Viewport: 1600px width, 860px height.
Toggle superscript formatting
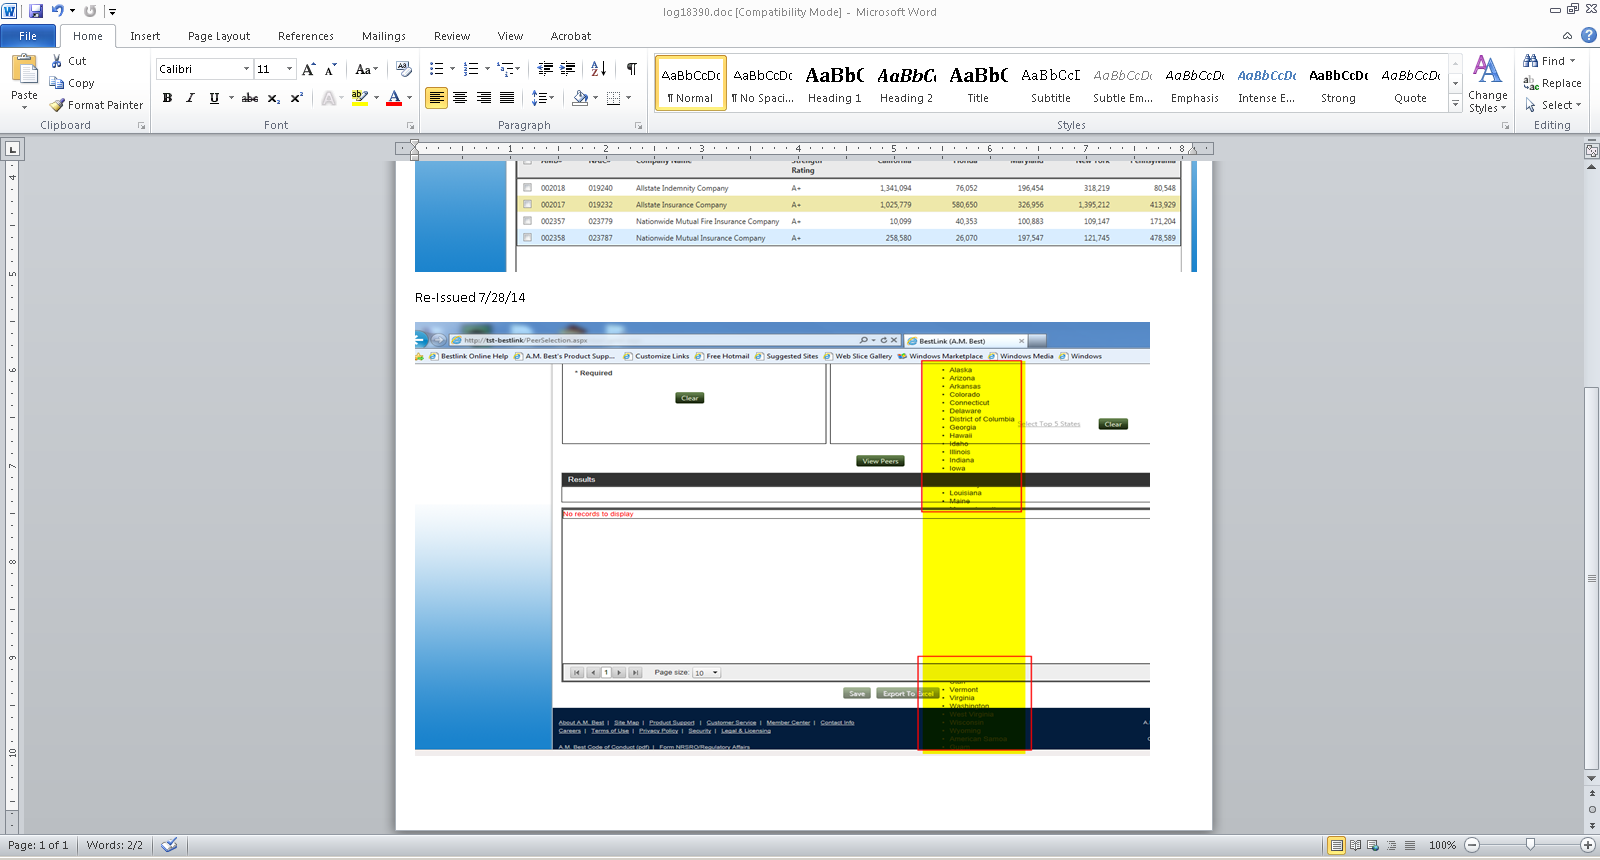(297, 98)
